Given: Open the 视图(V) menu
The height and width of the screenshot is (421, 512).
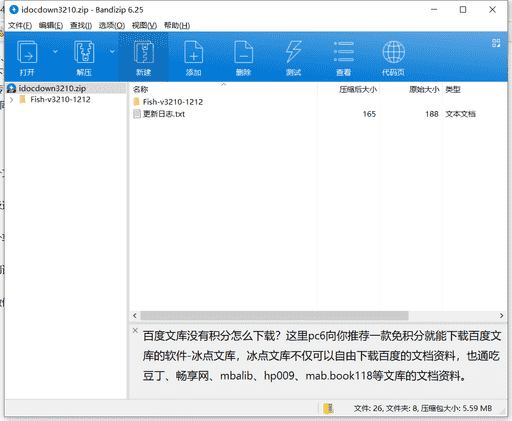Looking at the screenshot, I should click(144, 26).
